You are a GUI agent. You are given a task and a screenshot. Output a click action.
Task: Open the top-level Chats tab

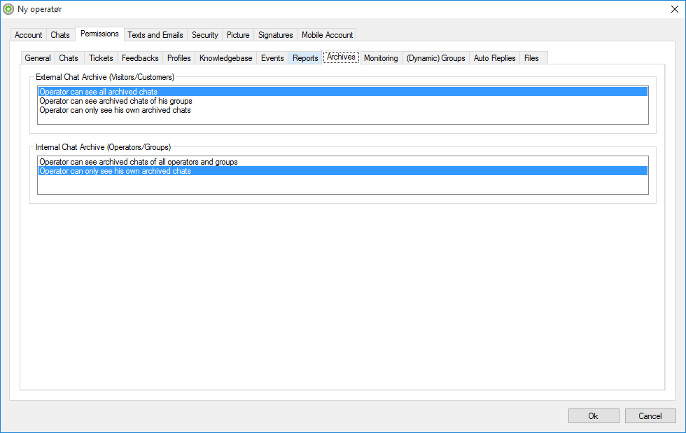click(x=60, y=35)
